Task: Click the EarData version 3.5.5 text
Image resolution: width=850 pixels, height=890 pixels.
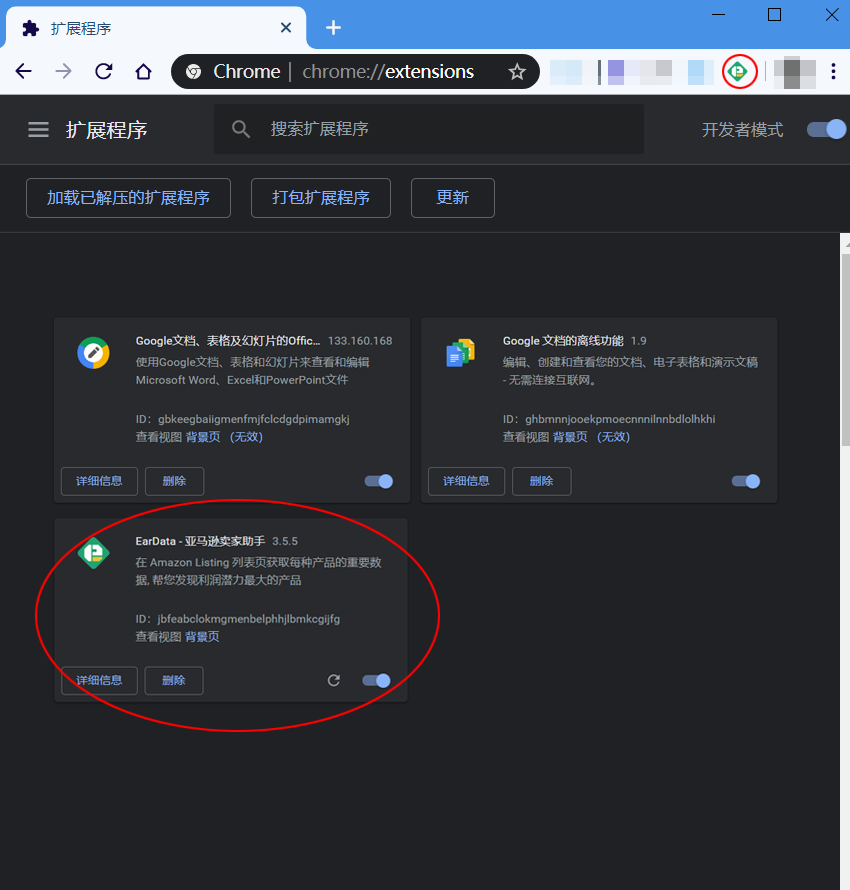Action: [x=285, y=541]
